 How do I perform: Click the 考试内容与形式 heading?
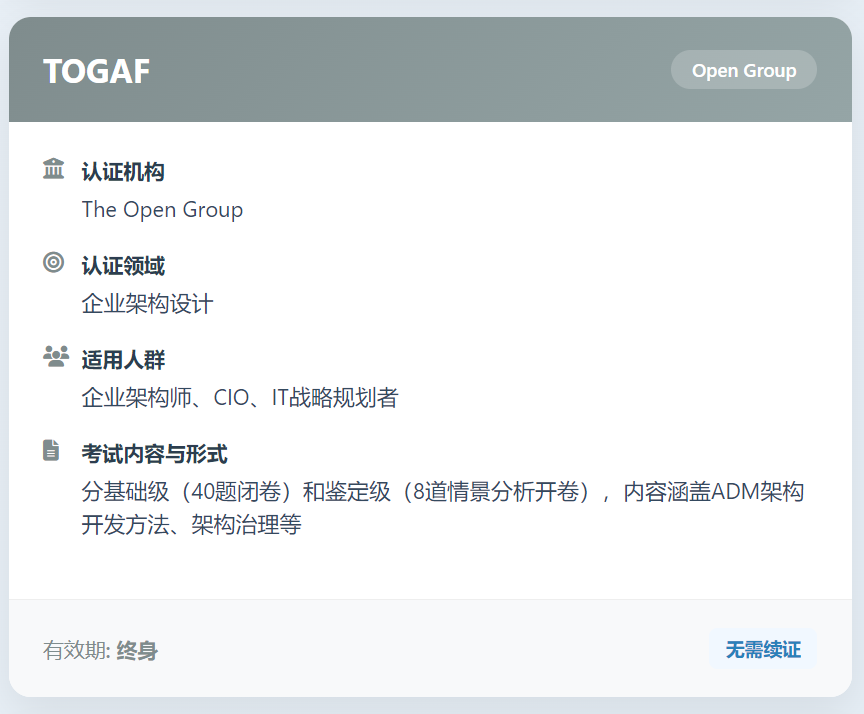pos(155,454)
